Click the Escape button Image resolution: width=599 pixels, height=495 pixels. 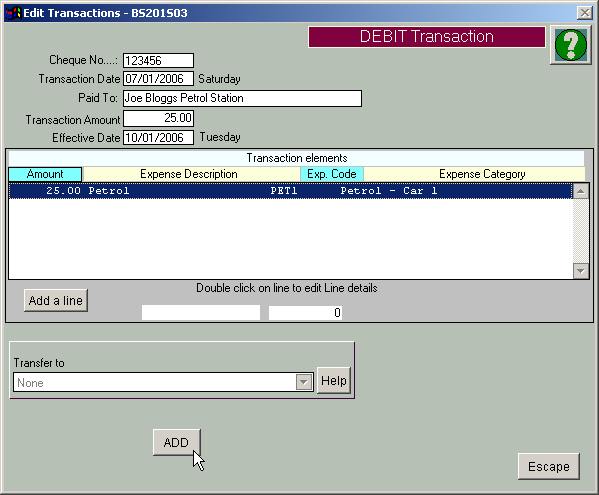(549, 466)
